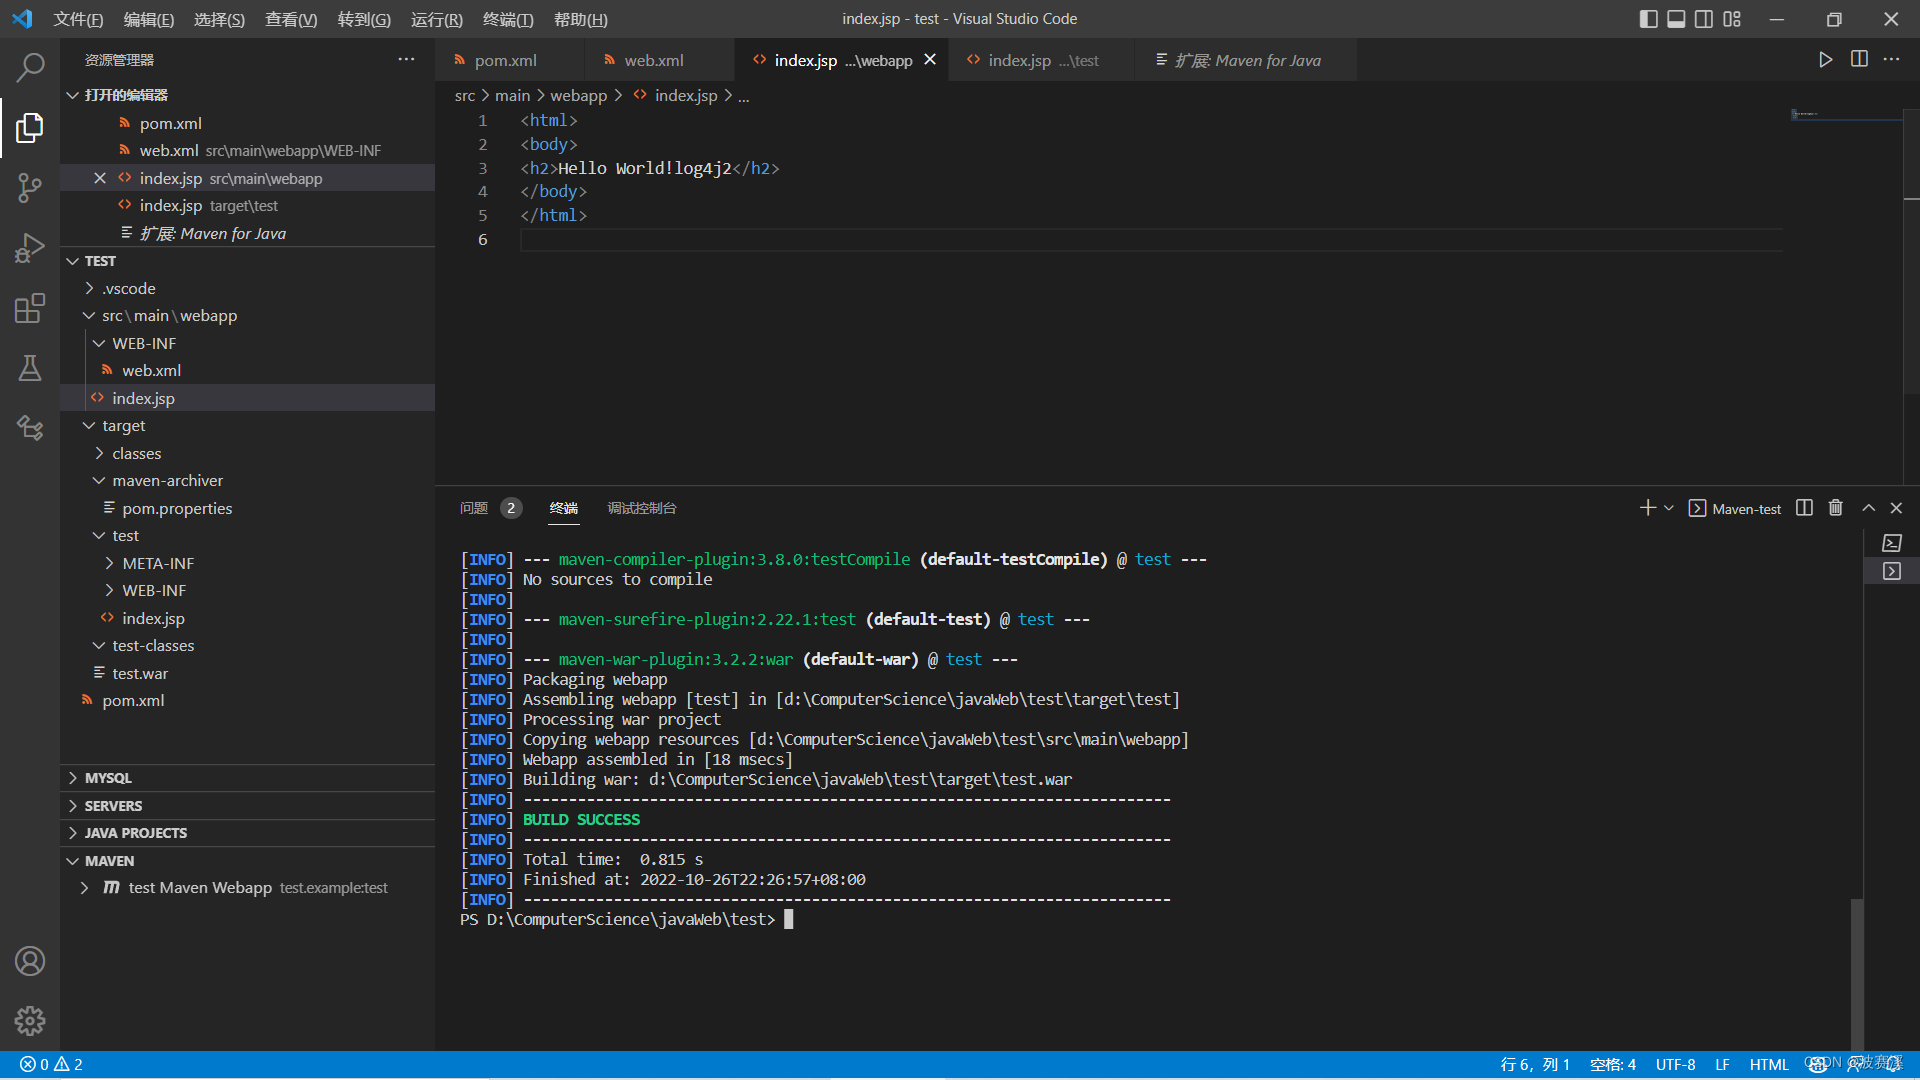Expand the .vscode folder
Image resolution: width=1920 pixels, height=1080 pixels.
coord(90,288)
